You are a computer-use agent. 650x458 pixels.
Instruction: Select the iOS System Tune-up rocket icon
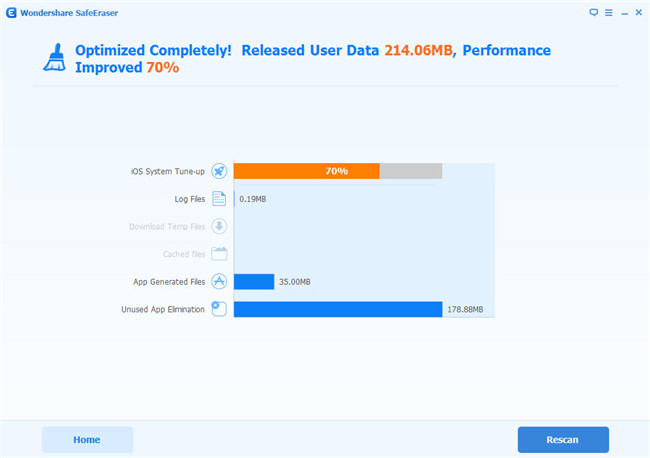coord(219,171)
